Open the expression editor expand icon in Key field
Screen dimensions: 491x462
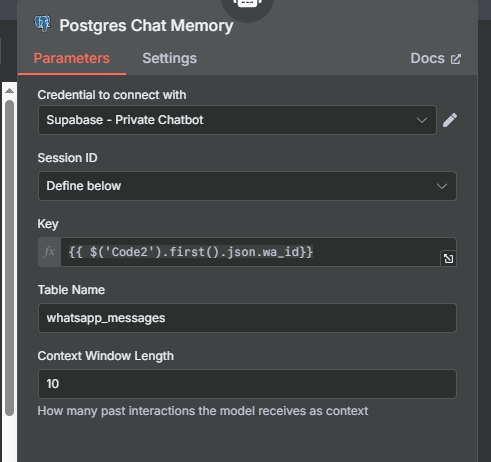[x=448, y=258]
